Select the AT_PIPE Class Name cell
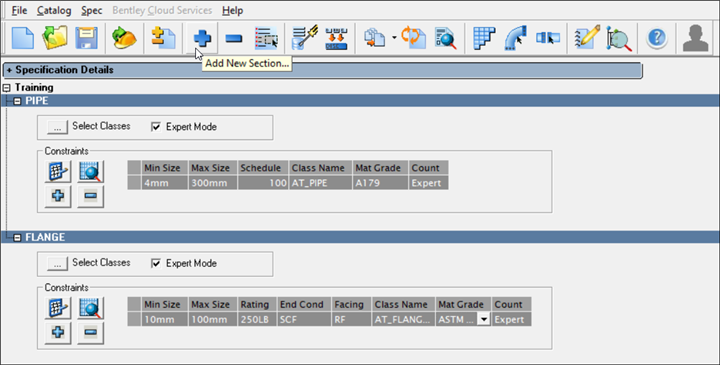This screenshot has width=720, height=365. (x=321, y=183)
